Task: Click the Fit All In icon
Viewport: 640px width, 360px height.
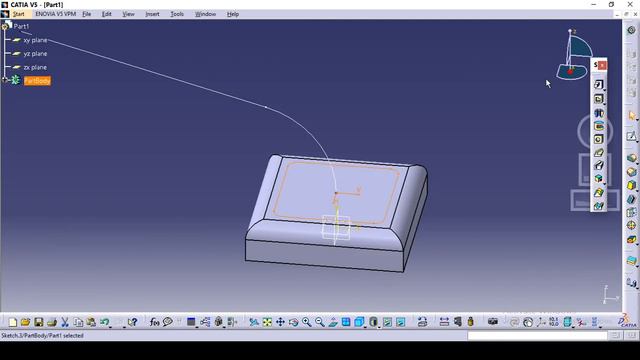Action: 267,322
